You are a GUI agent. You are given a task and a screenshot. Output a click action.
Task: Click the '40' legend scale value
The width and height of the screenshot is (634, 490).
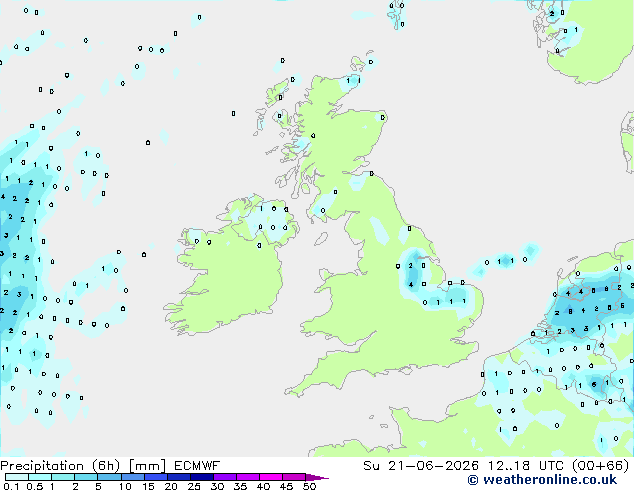263,486
